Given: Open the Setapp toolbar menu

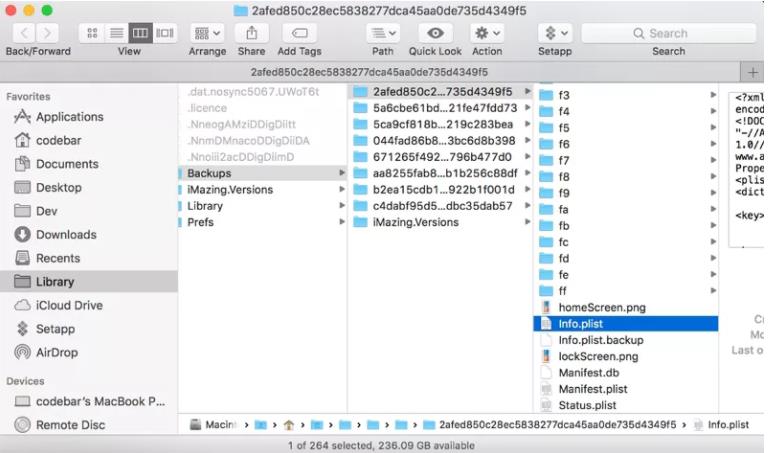Looking at the screenshot, I should pos(554,33).
